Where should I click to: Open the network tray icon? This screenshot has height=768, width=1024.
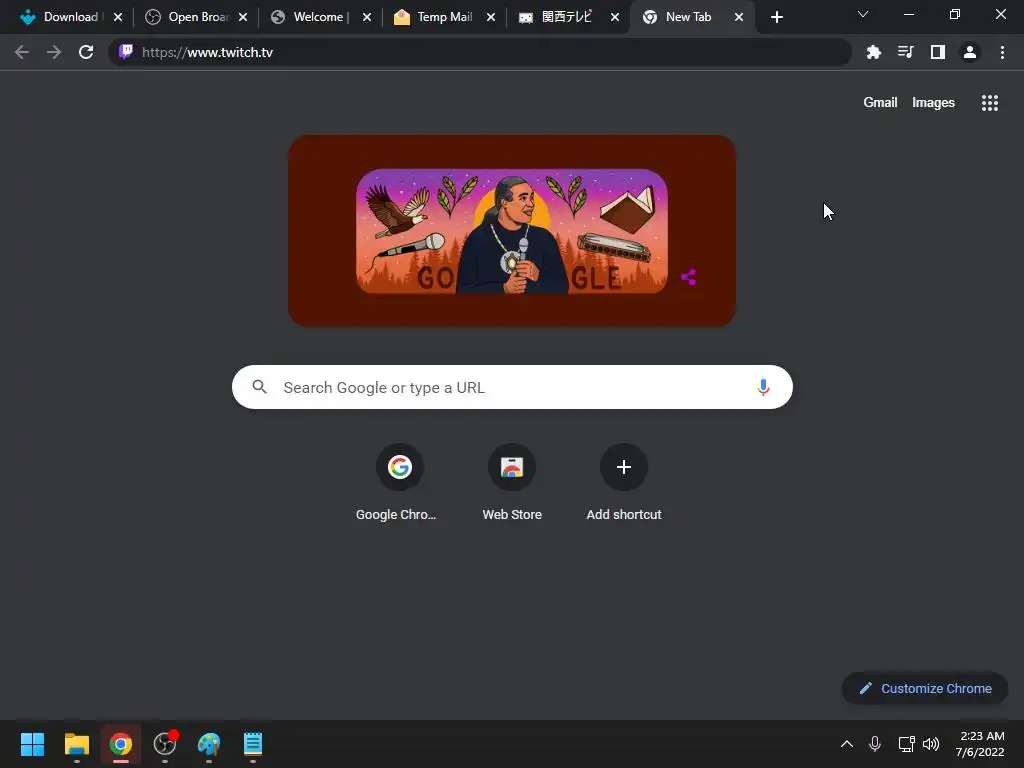coord(906,744)
